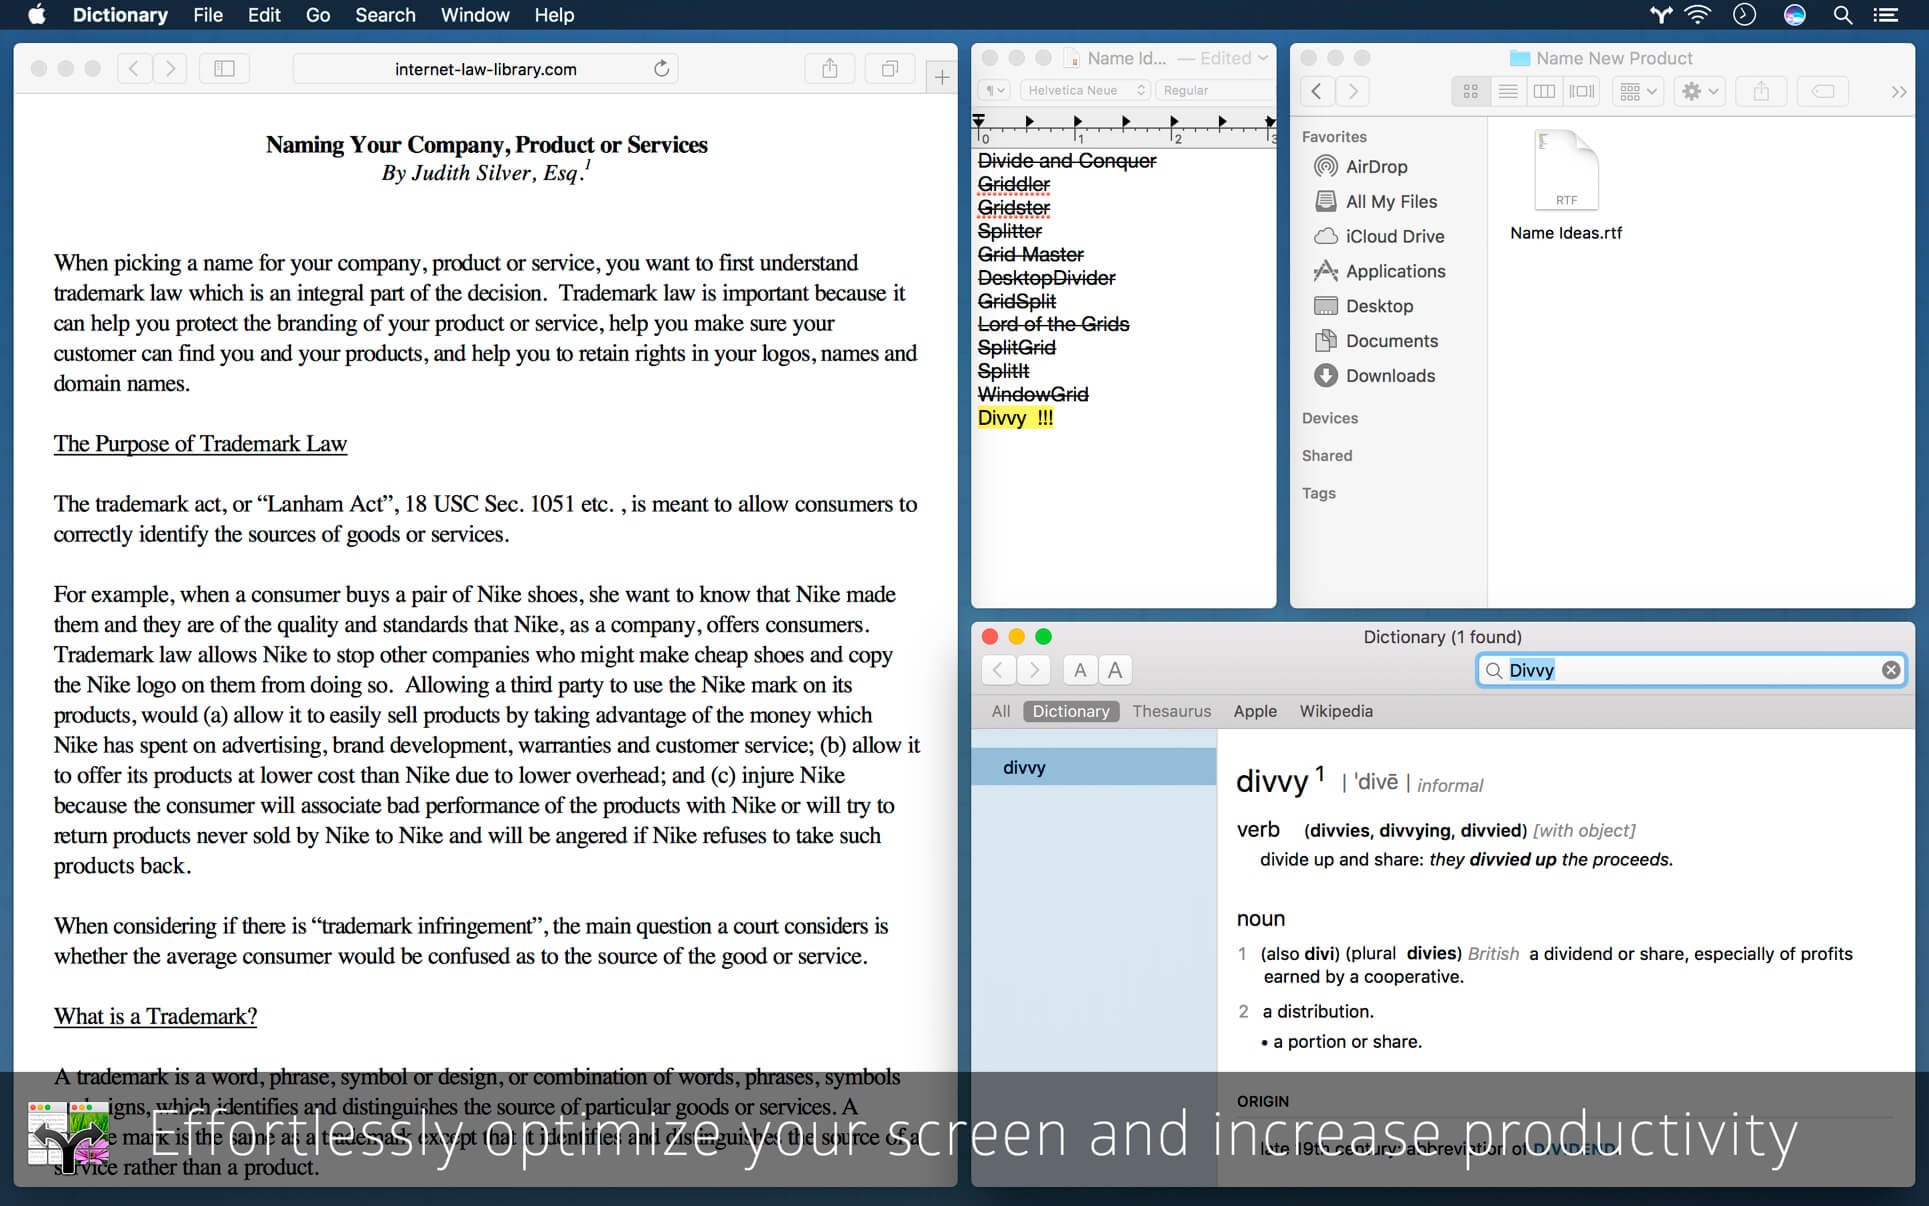Viewport: 1929px width, 1206px height.
Task: Open the Finder arrange-by dropdown
Action: 1638,91
